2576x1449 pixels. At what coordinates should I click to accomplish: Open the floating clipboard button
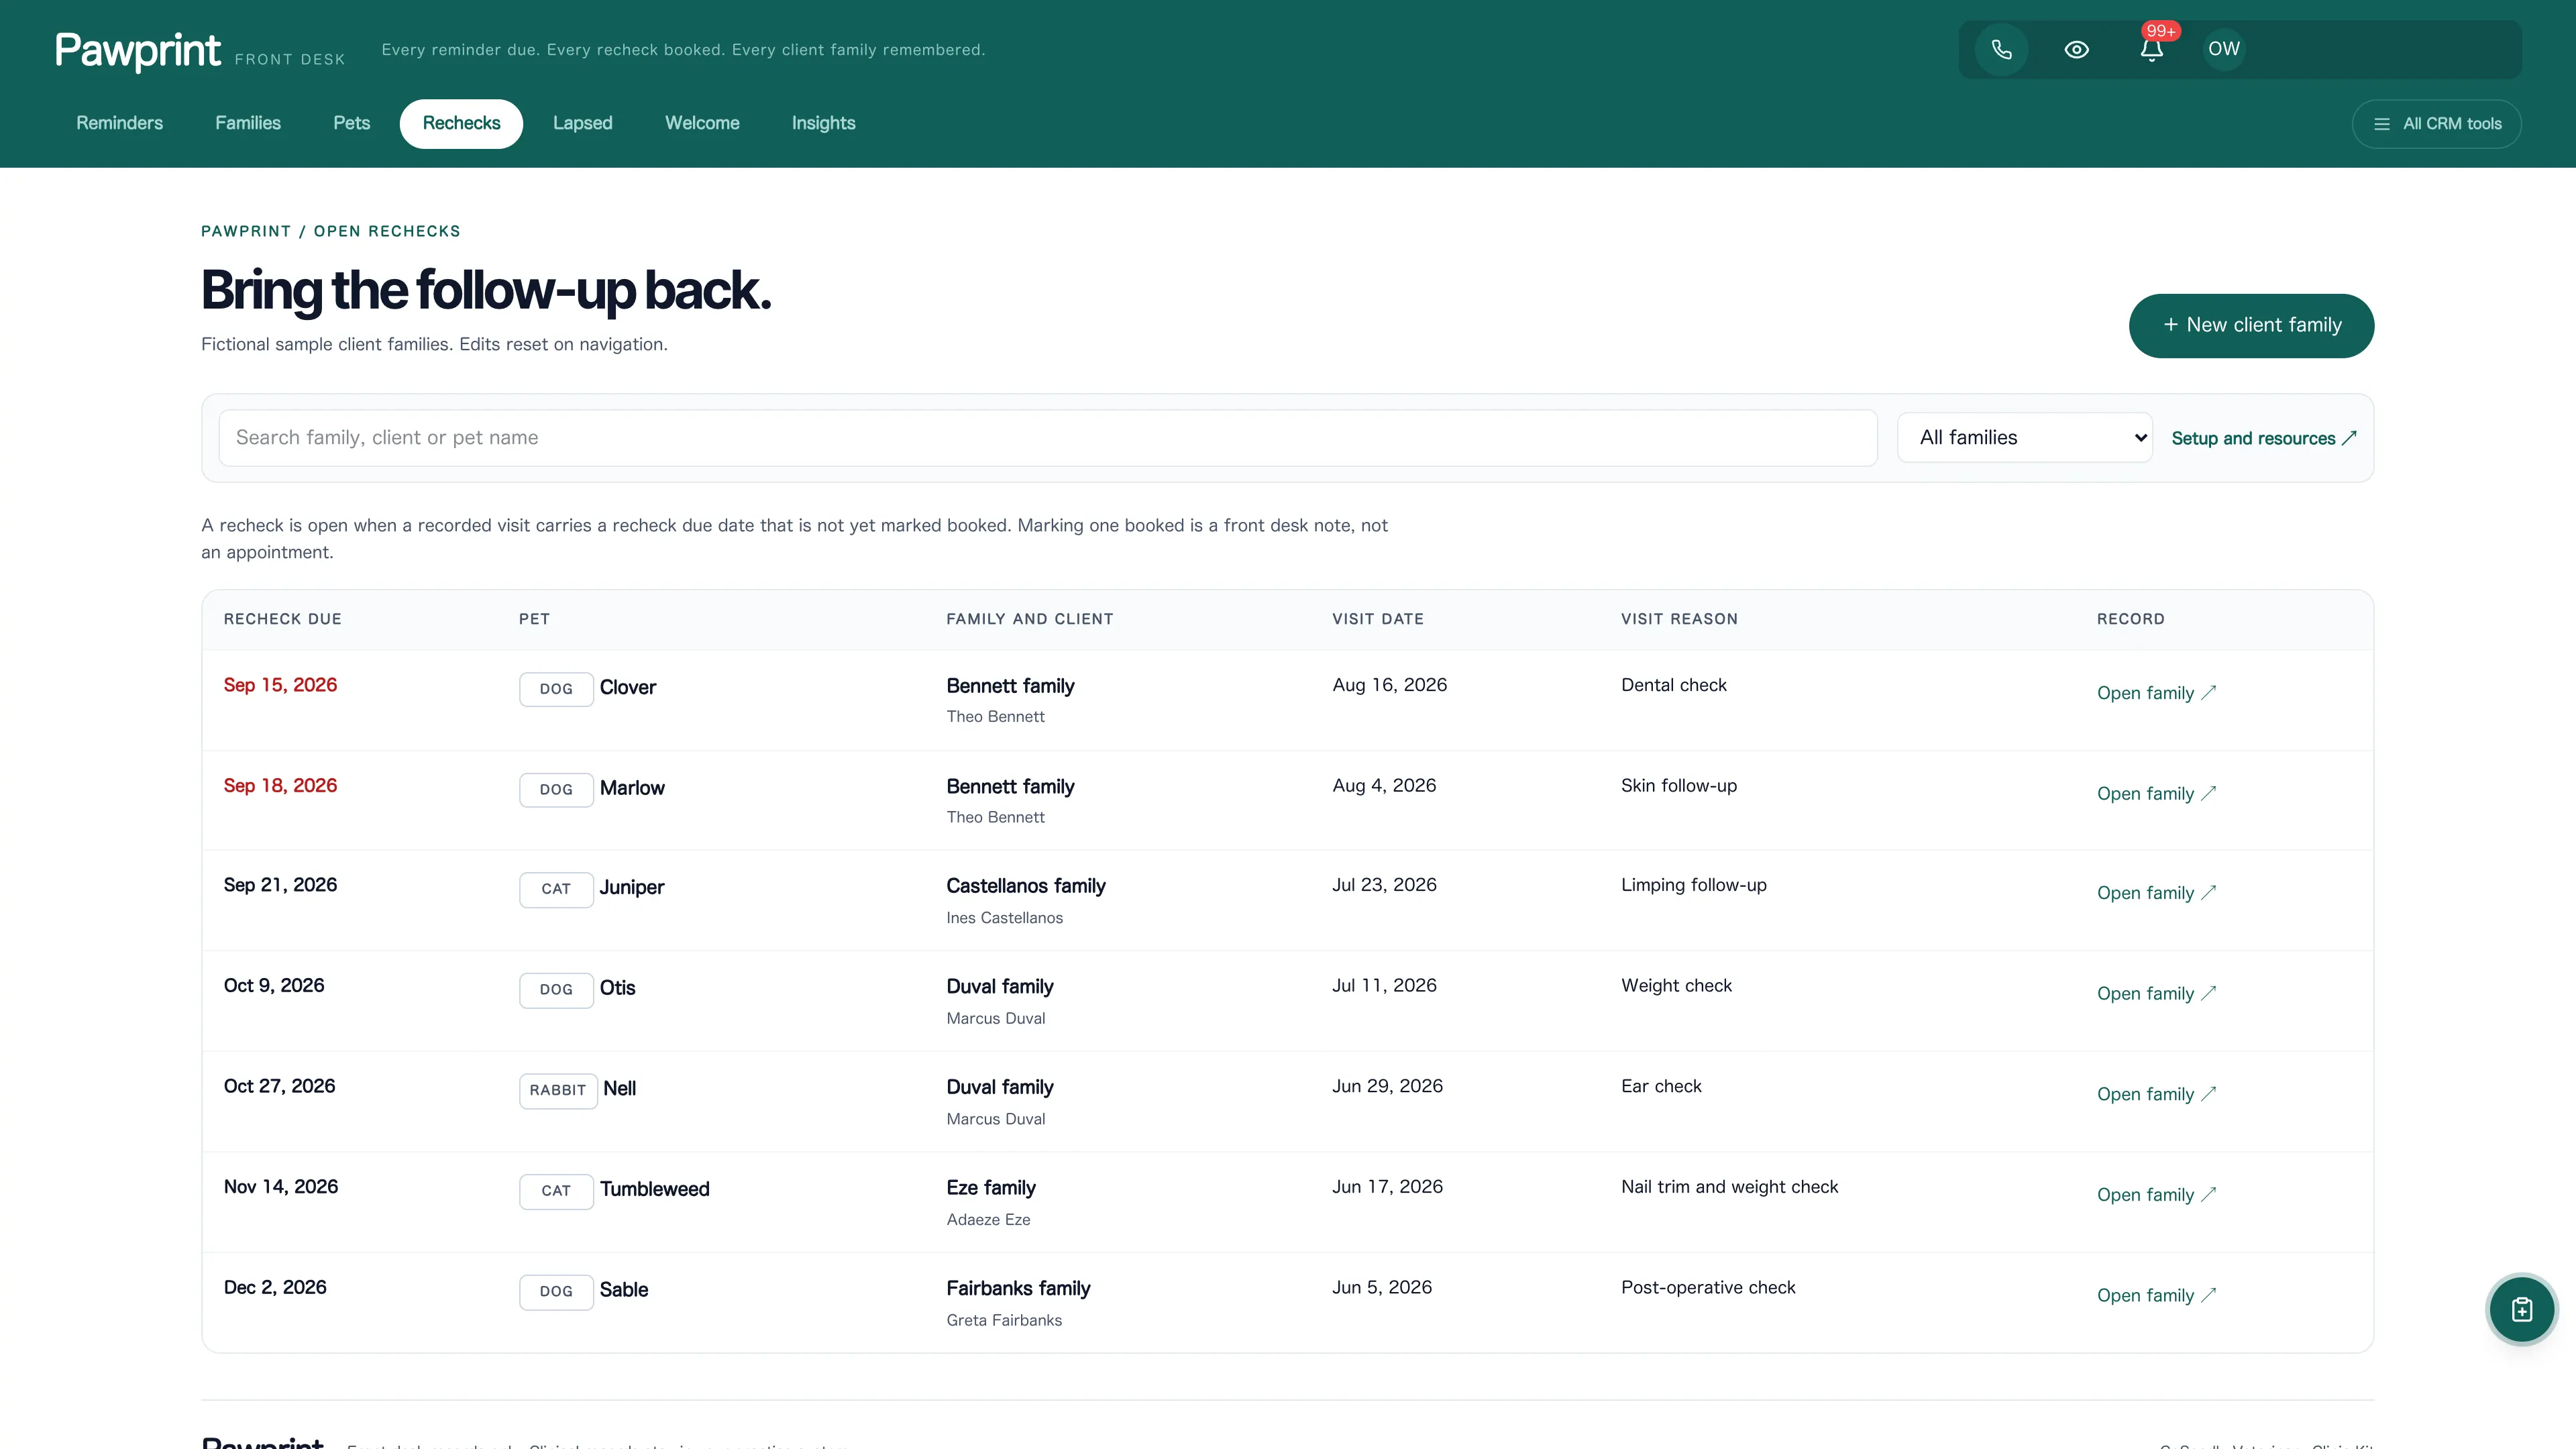pos(2521,1309)
